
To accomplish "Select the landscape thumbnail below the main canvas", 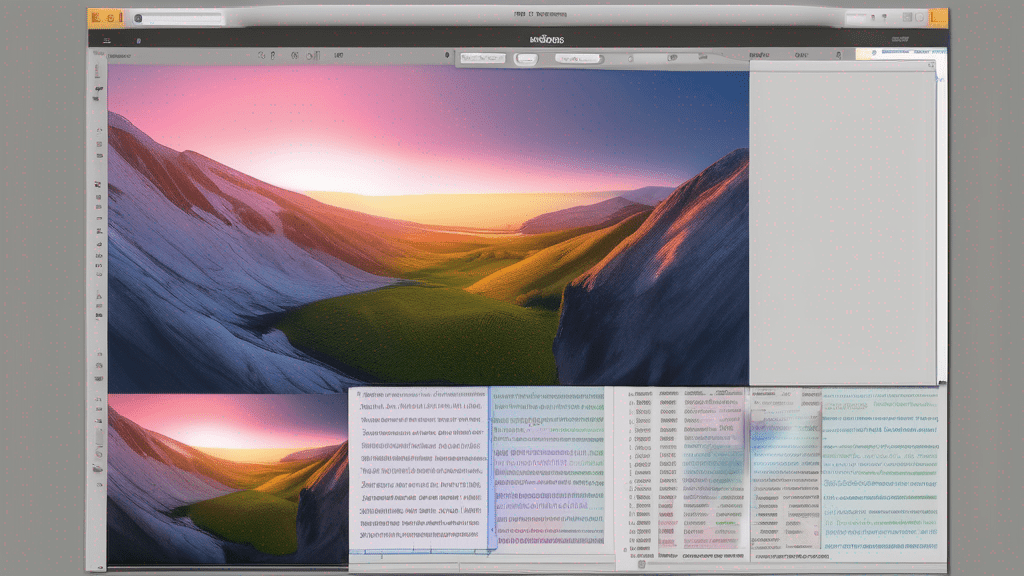I will point(227,478).
